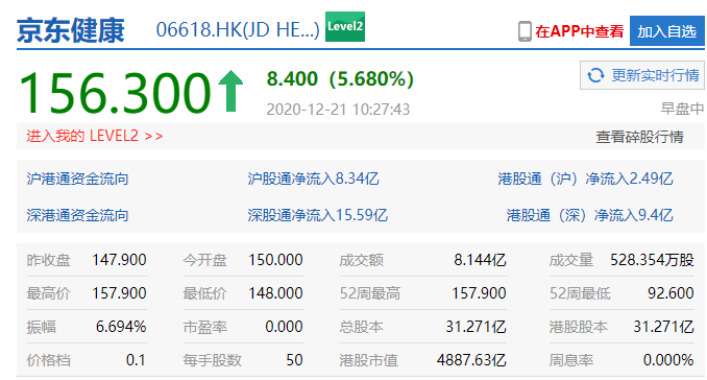The image size is (707, 380).
Task: Click 52周最高 value 157.900
Action: 479,293
